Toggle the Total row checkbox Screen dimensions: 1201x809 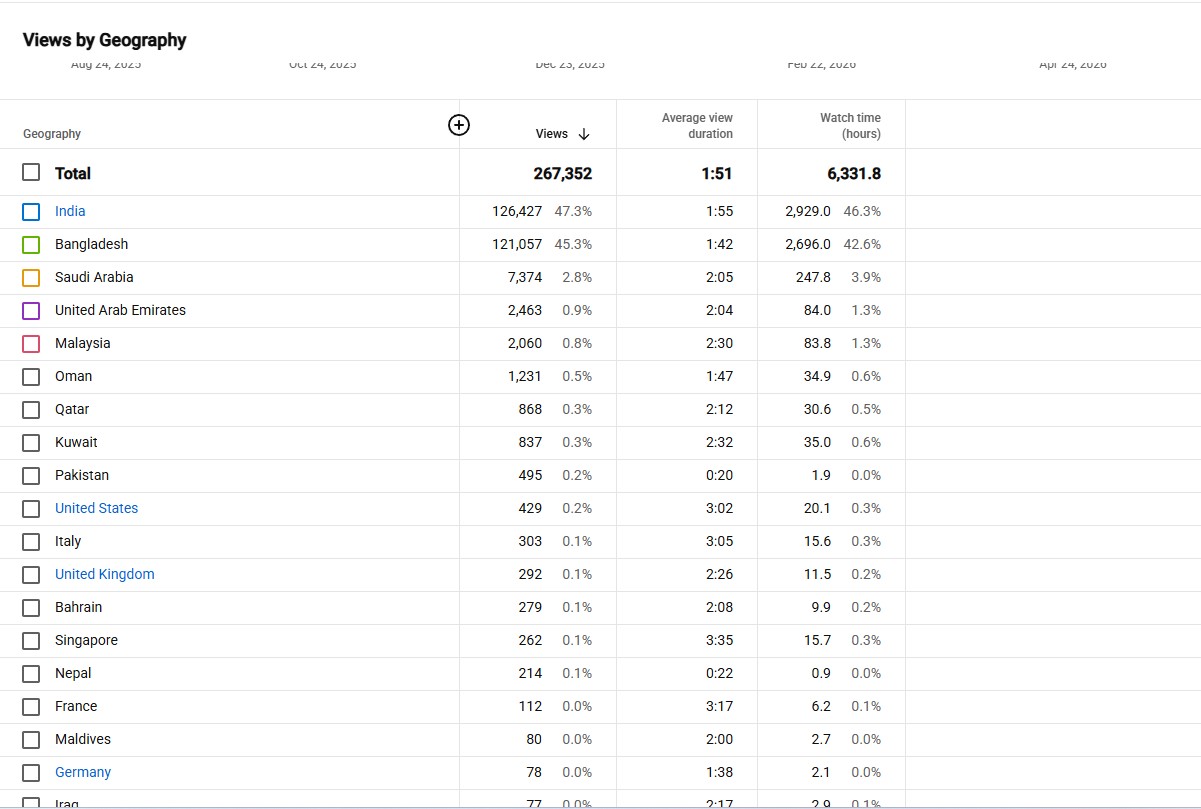[x=31, y=172]
